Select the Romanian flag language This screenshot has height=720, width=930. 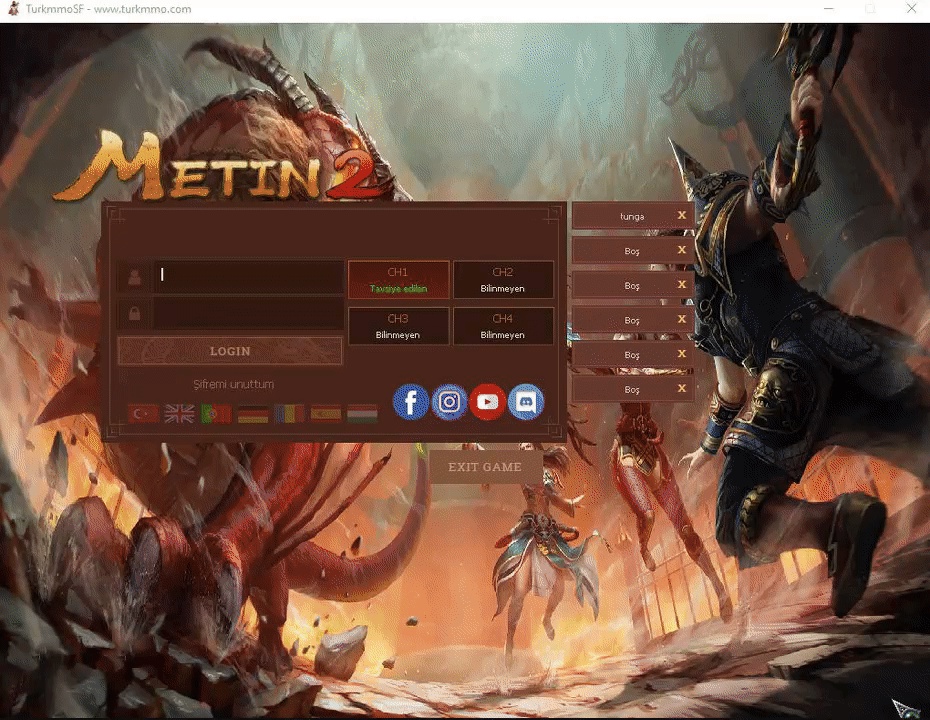(289, 413)
